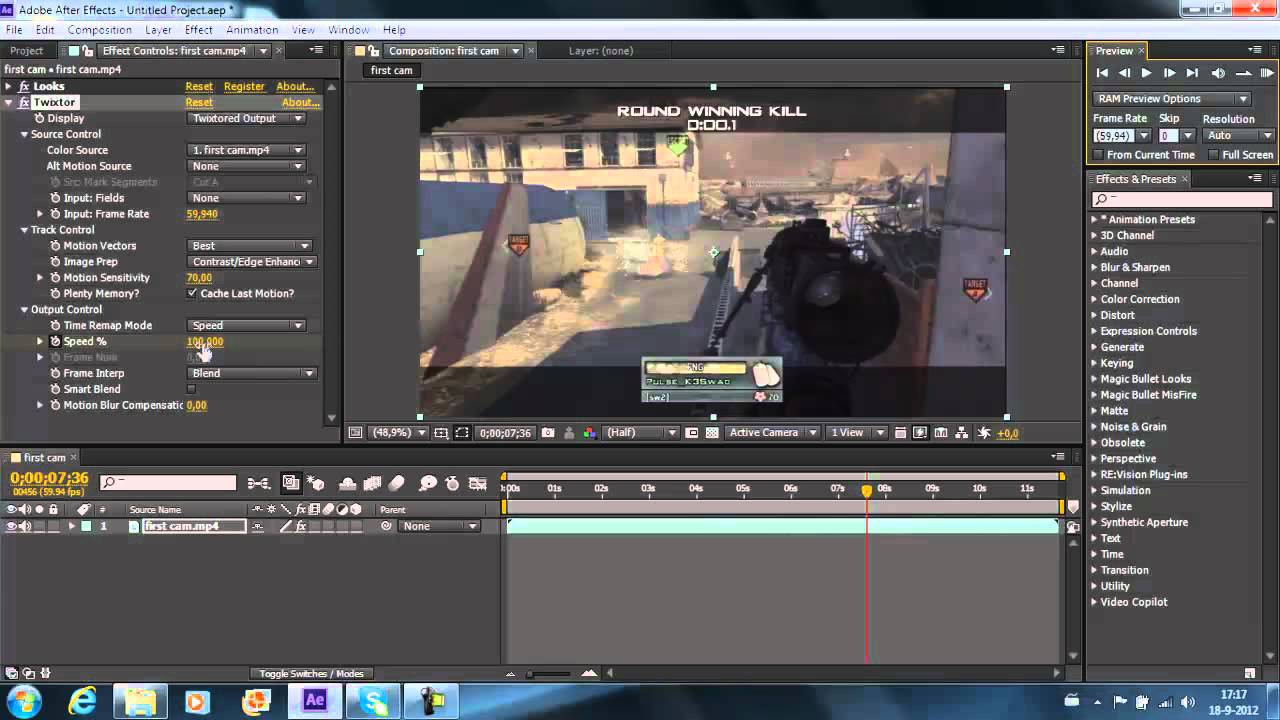Viewport: 1280px width, 720px height.
Task: Toggle Mask and Shape Path Visibility
Action: [462, 433]
